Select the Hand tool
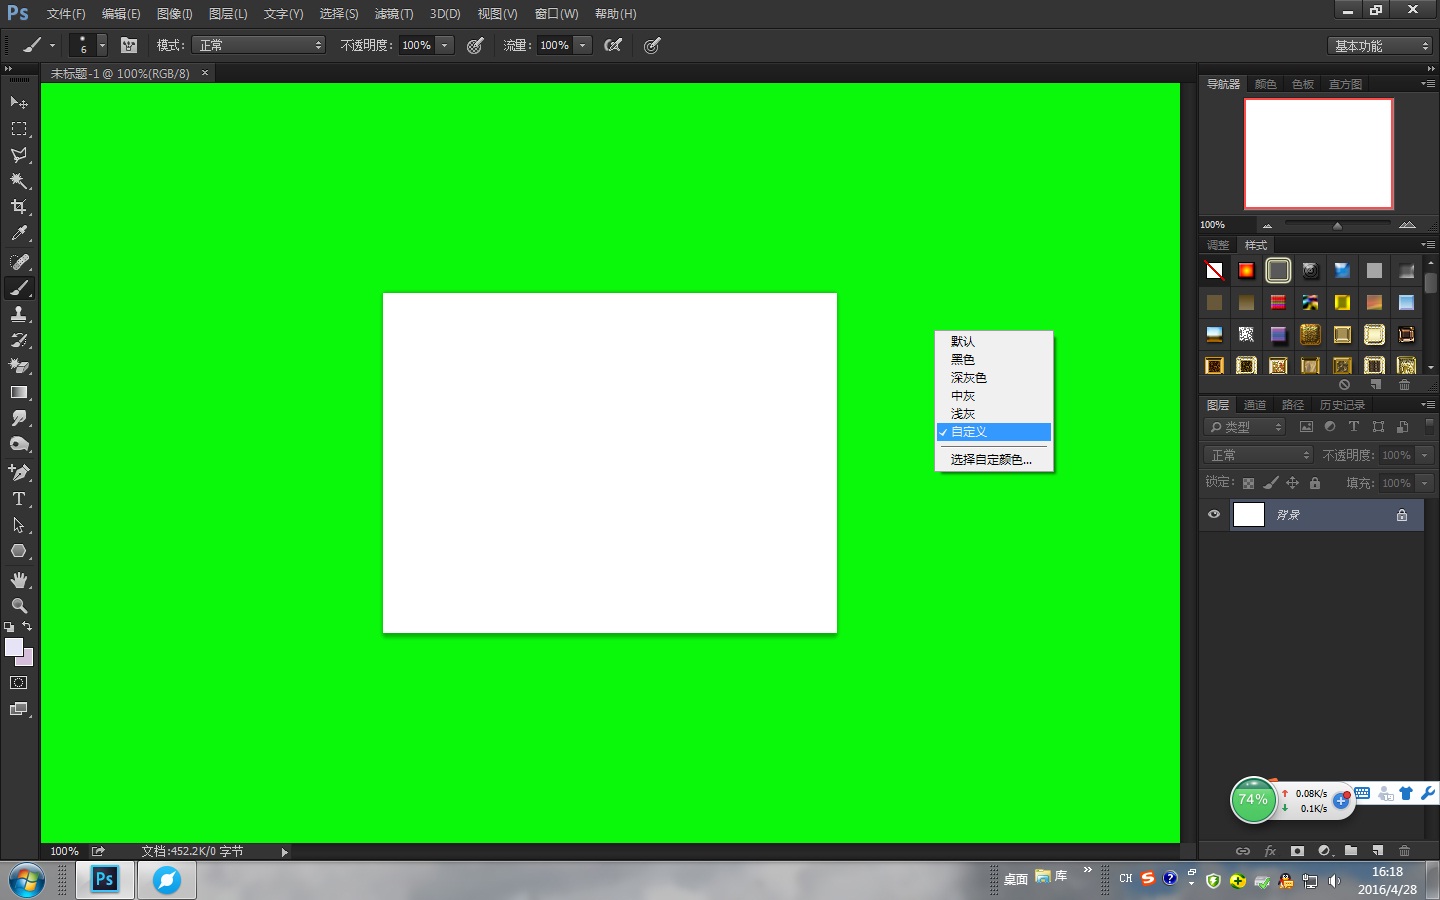 coord(19,580)
